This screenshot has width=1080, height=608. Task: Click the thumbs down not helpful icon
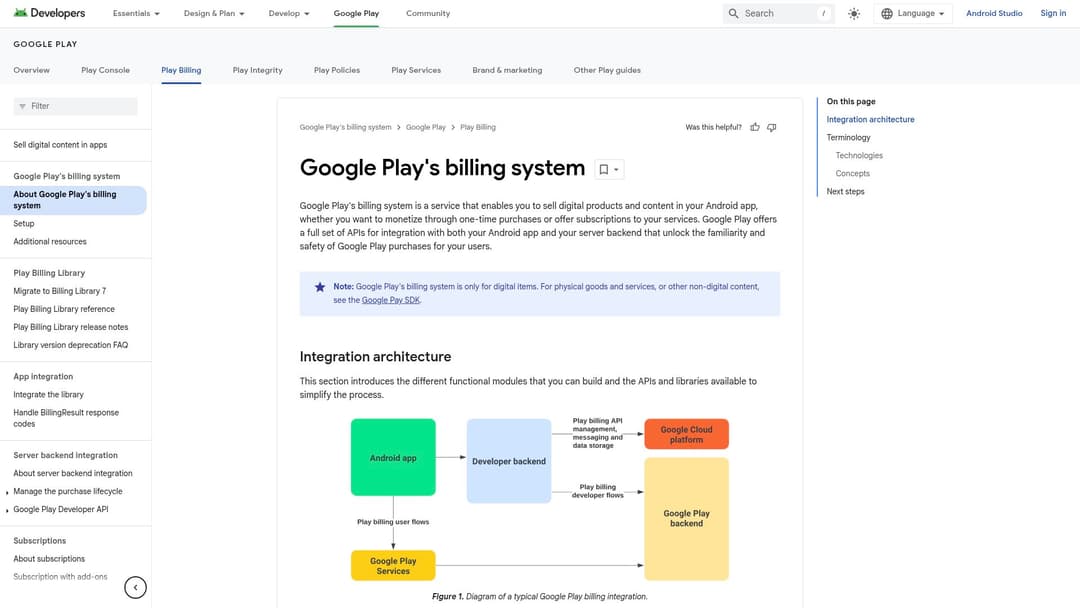(x=771, y=127)
